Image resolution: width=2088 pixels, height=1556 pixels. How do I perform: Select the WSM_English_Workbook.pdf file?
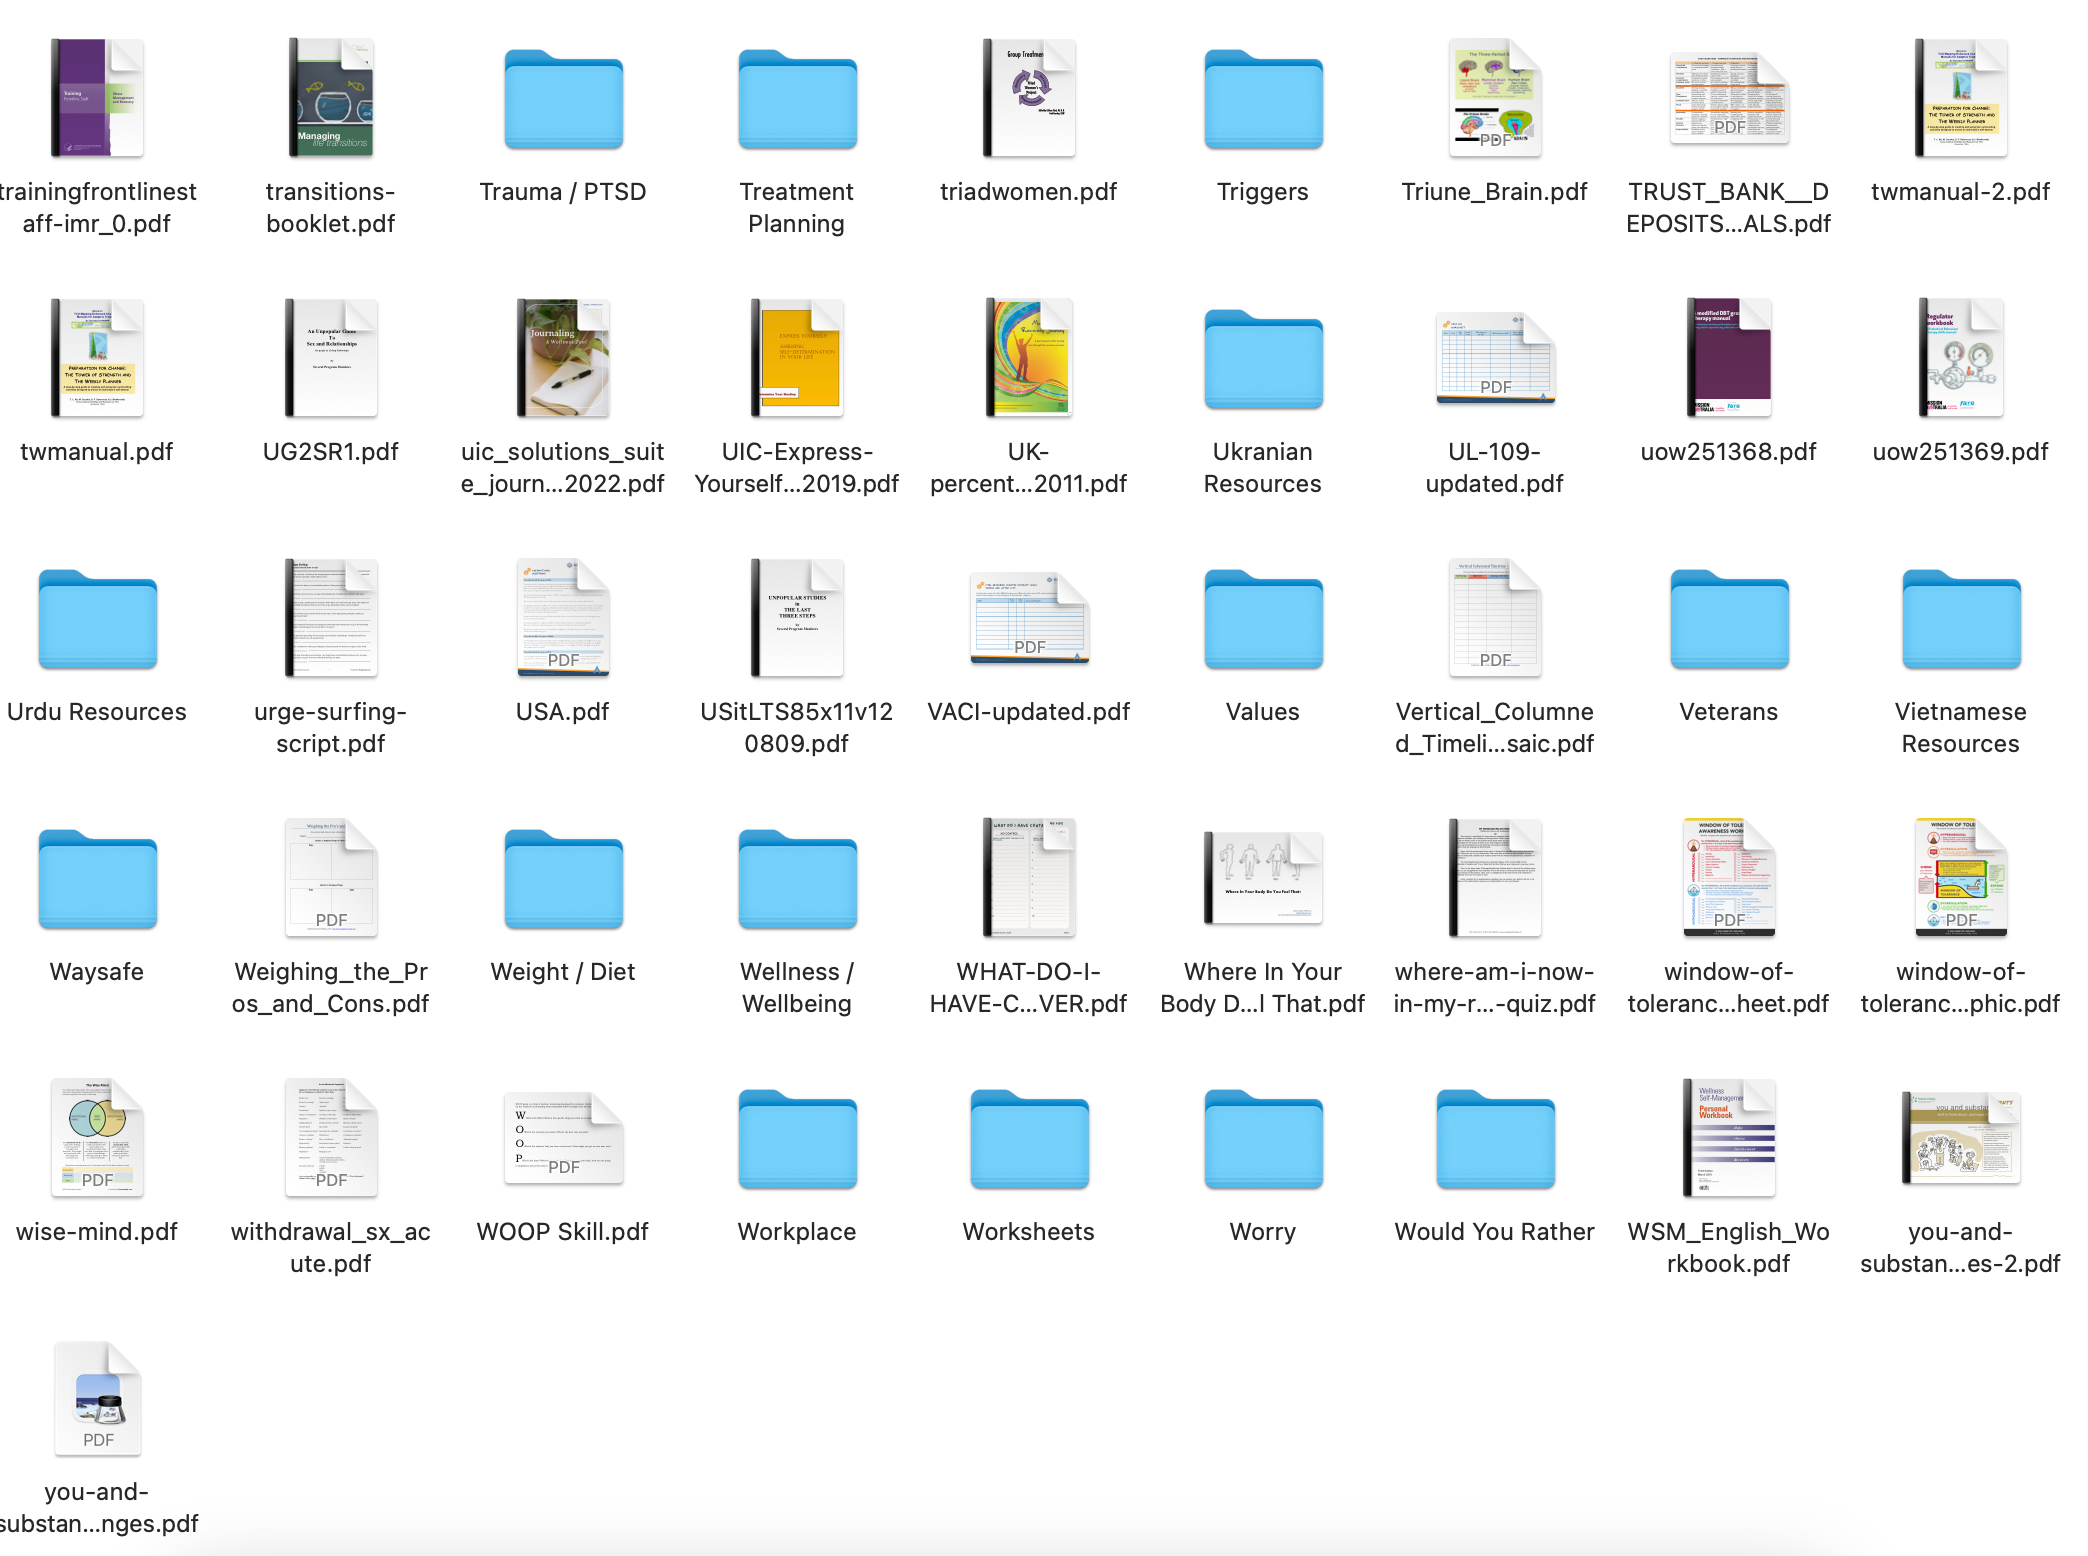(x=1729, y=1138)
